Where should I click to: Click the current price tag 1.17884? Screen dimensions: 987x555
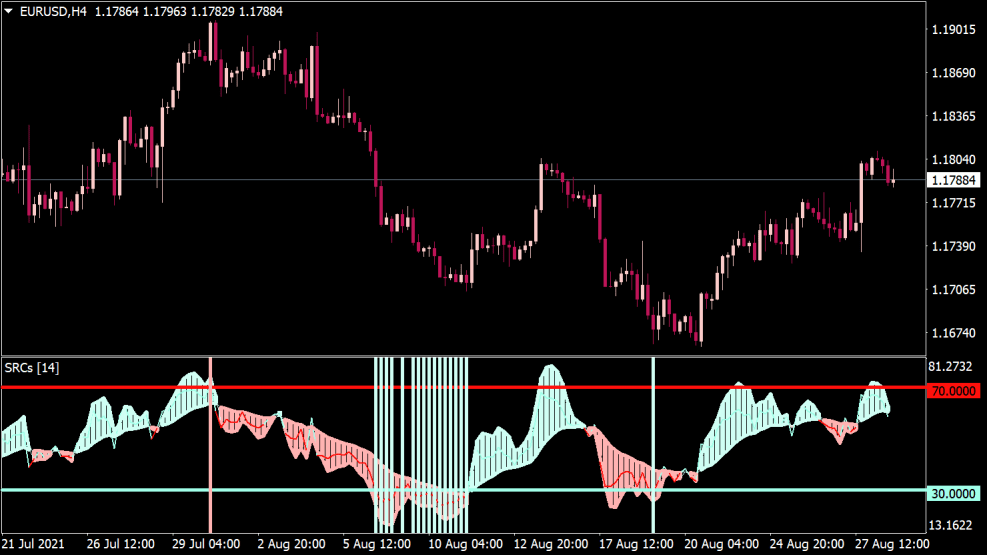pos(953,181)
